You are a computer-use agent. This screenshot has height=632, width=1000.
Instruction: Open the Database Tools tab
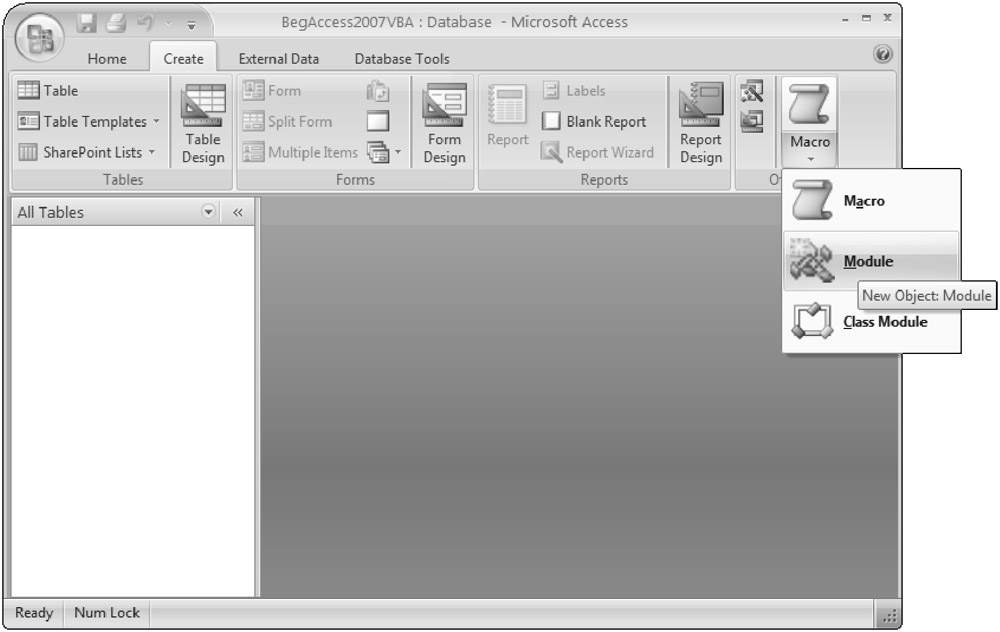click(402, 59)
